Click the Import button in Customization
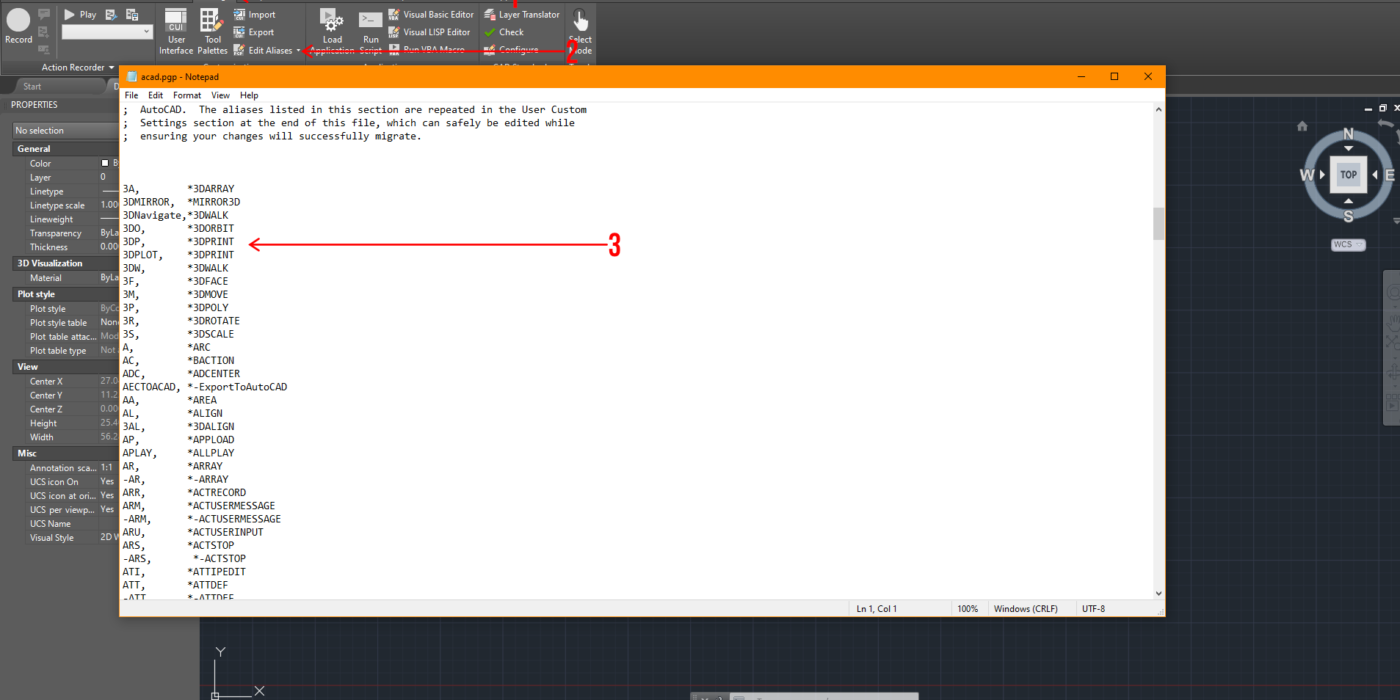 click(x=261, y=15)
